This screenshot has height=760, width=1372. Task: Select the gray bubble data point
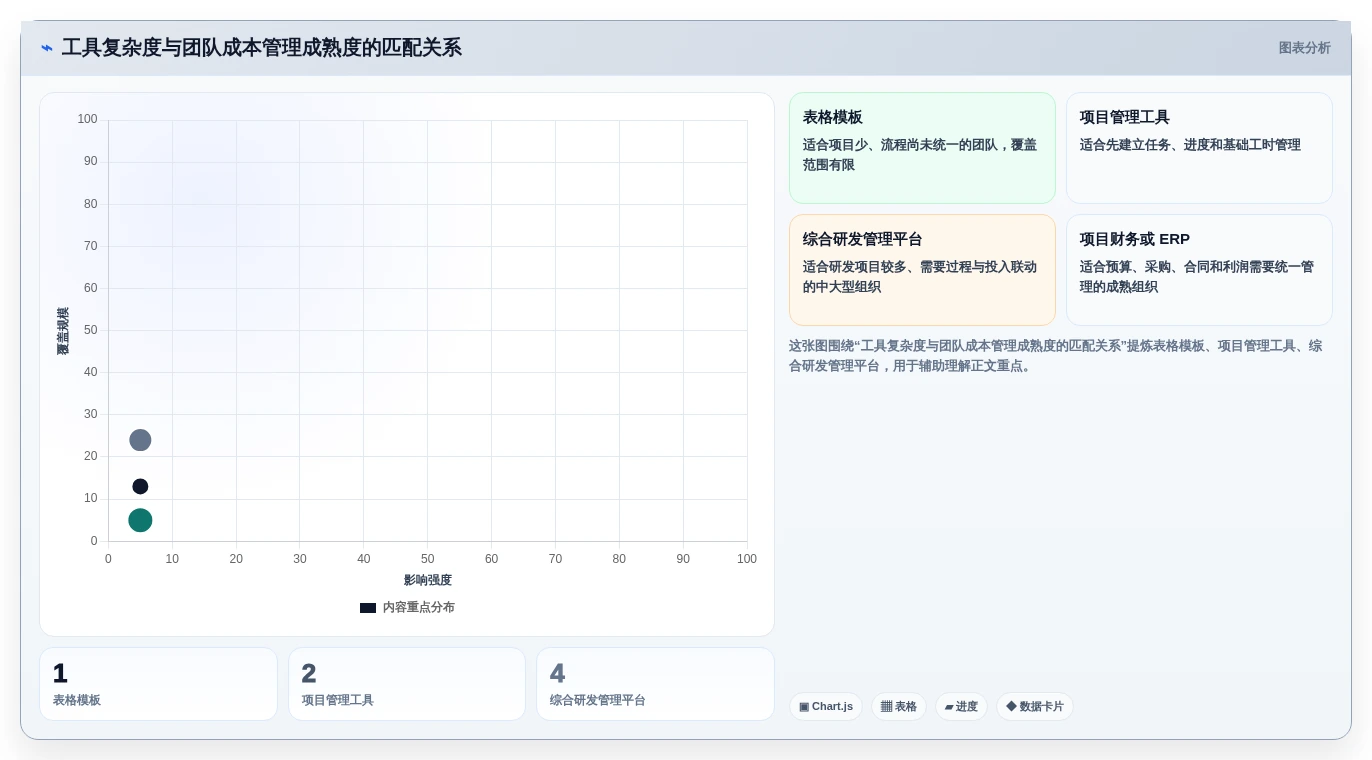140,440
